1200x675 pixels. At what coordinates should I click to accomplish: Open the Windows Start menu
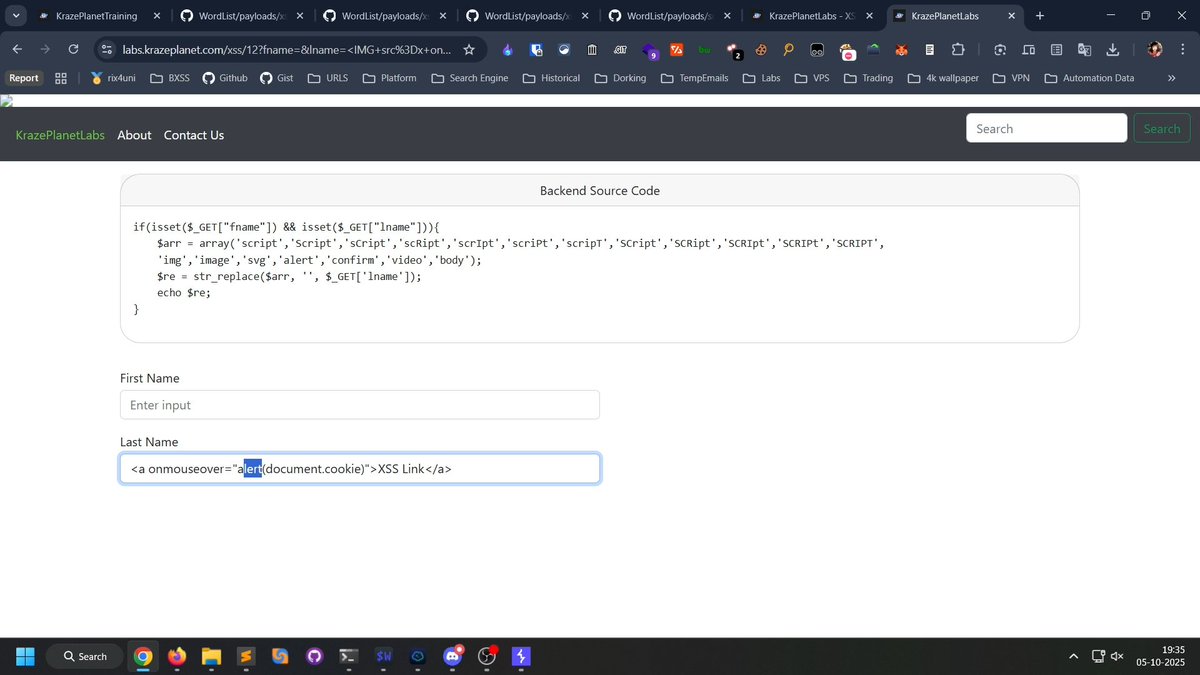pyautogui.click(x=25, y=656)
